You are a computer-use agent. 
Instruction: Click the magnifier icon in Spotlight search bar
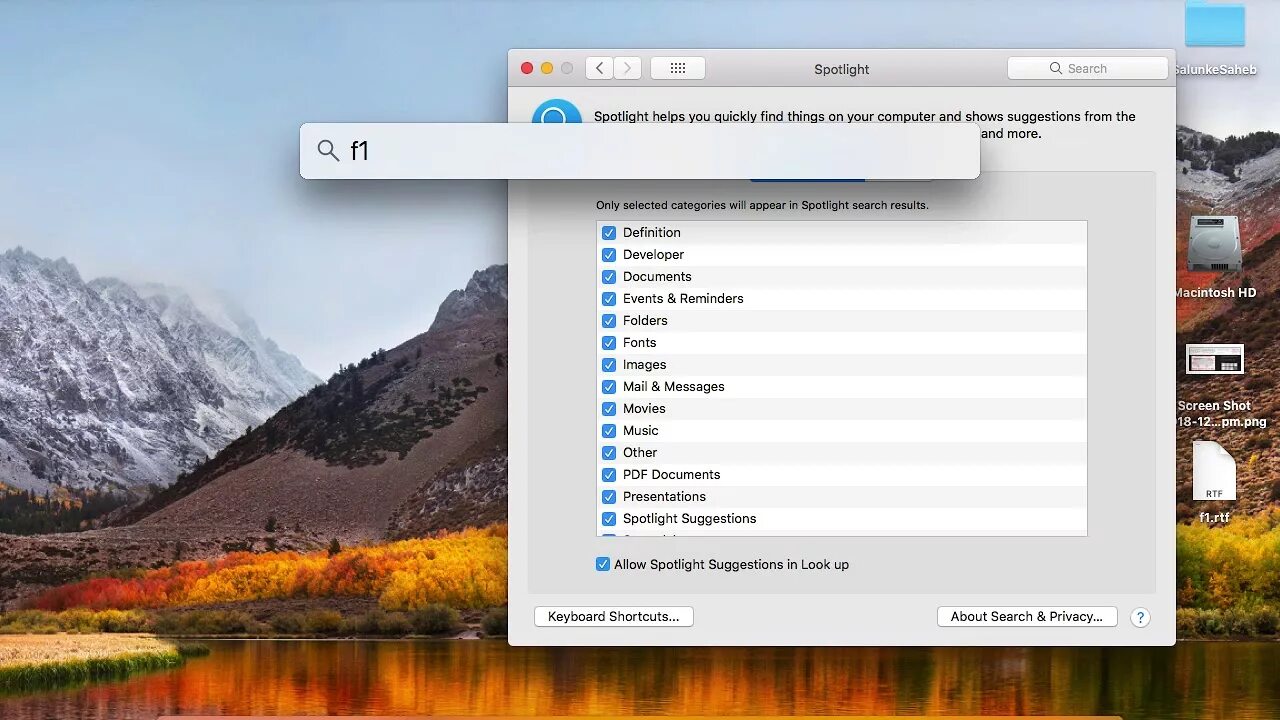tap(328, 151)
